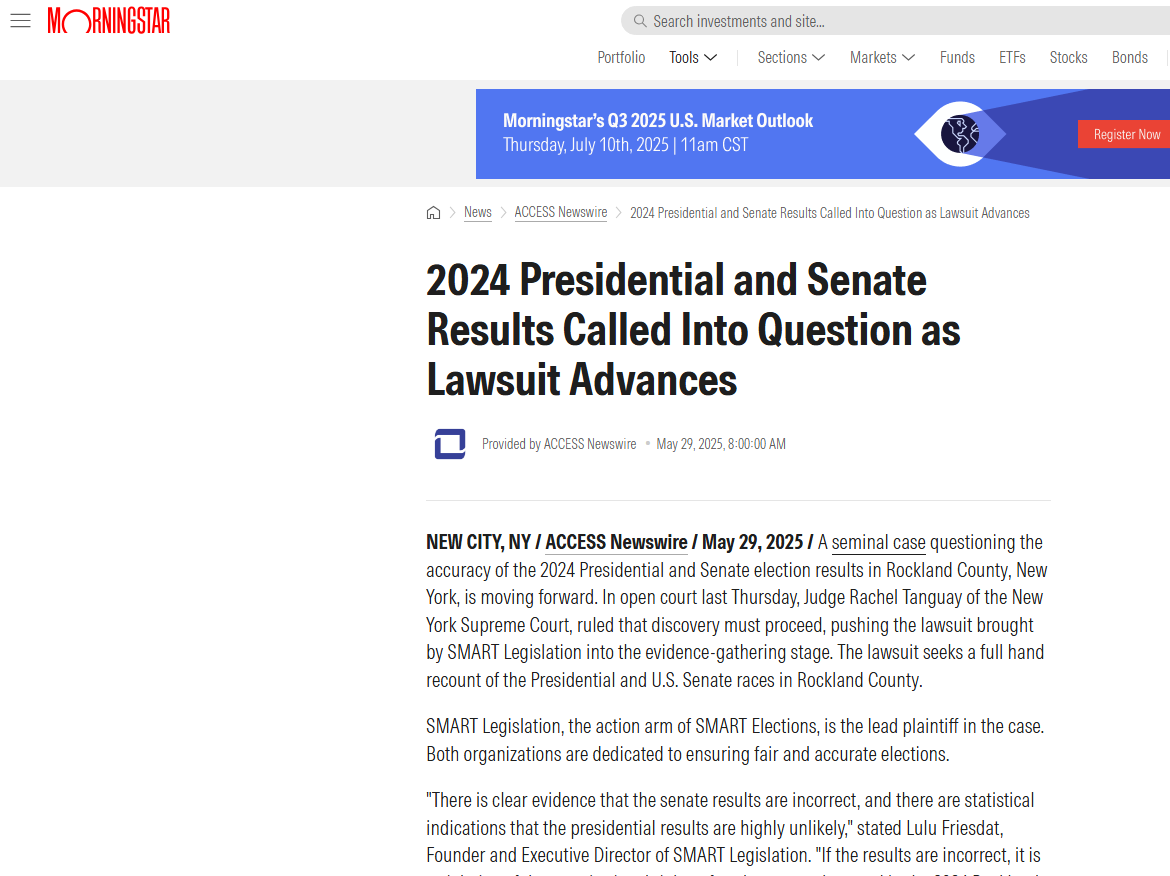The width and height of the screenshot is (1170, 876).
Task: Click the current-page breadcrumb article title
Action: point(830,213)
